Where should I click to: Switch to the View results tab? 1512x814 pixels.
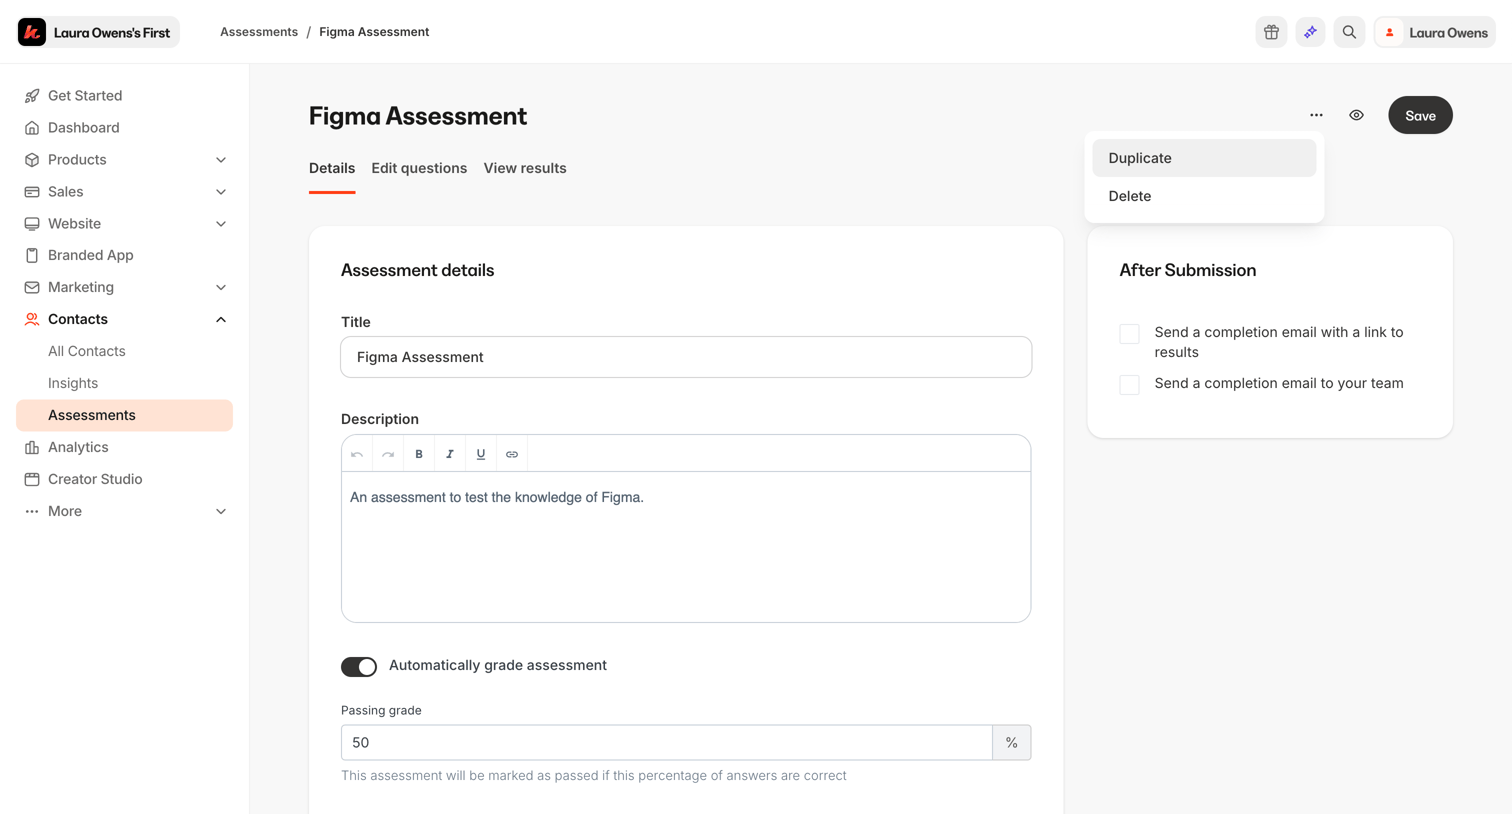pos(525,168)
